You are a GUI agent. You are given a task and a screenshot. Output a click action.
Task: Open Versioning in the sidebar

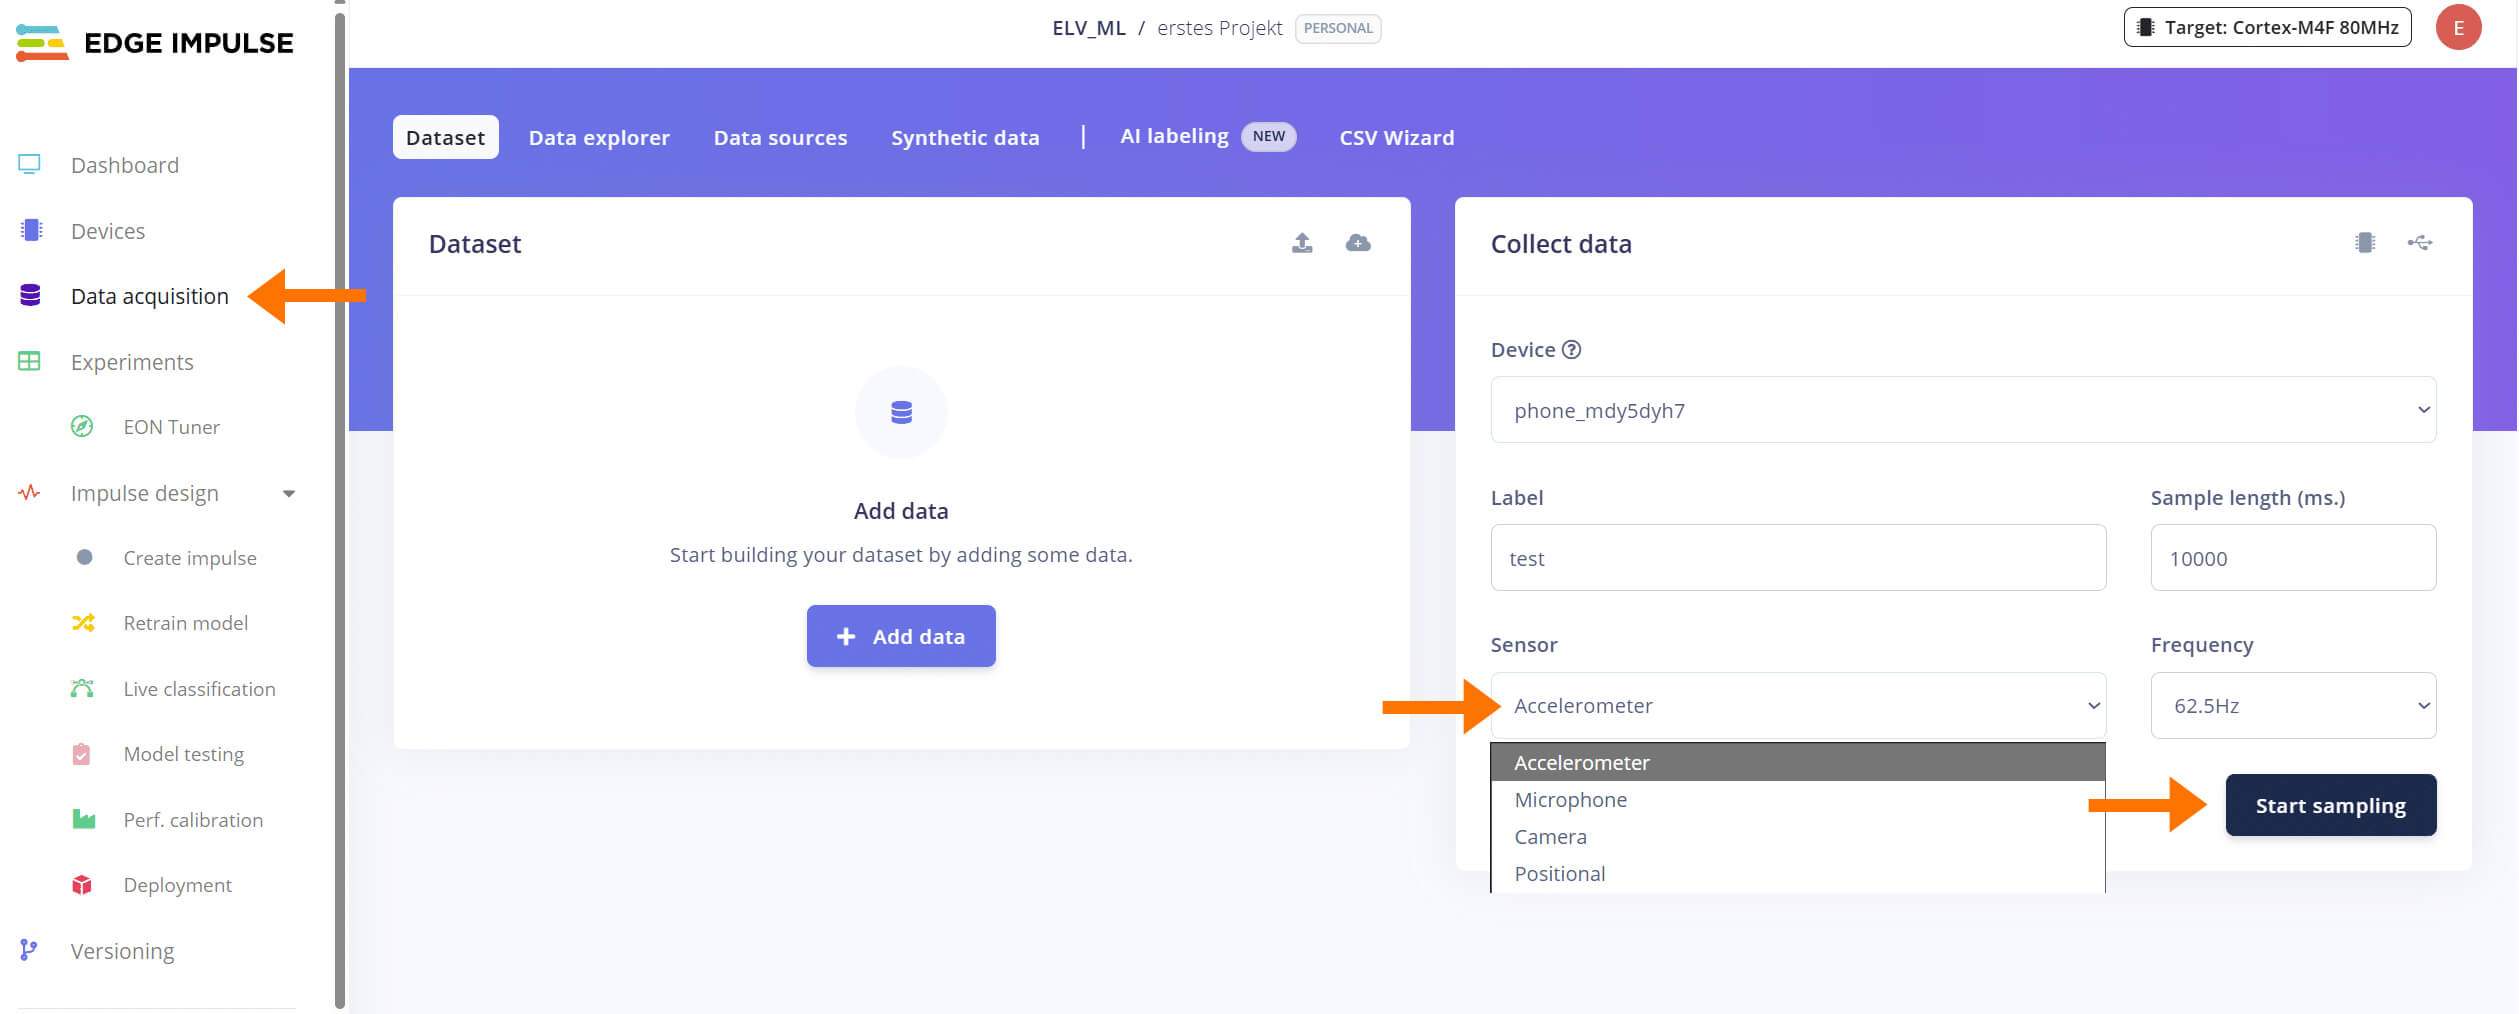tap(122, 951)
